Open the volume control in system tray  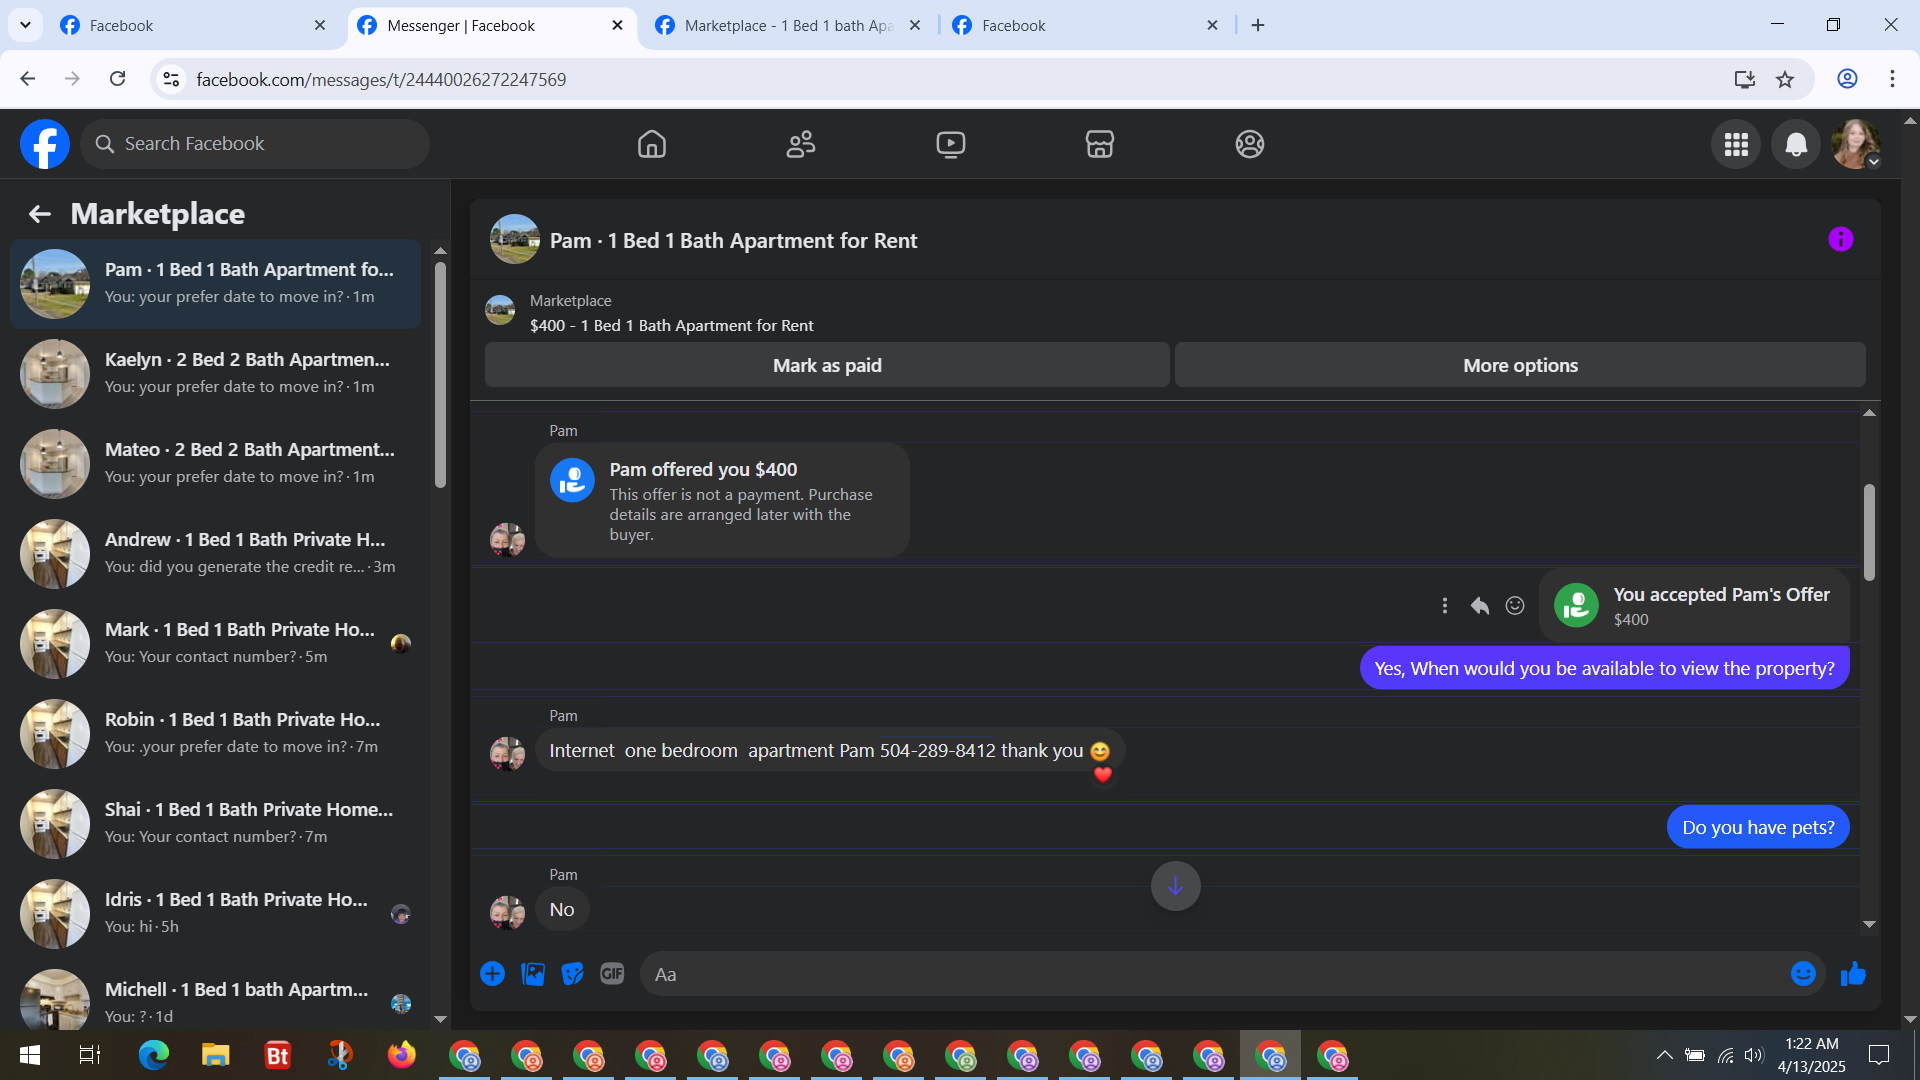1754,1055
